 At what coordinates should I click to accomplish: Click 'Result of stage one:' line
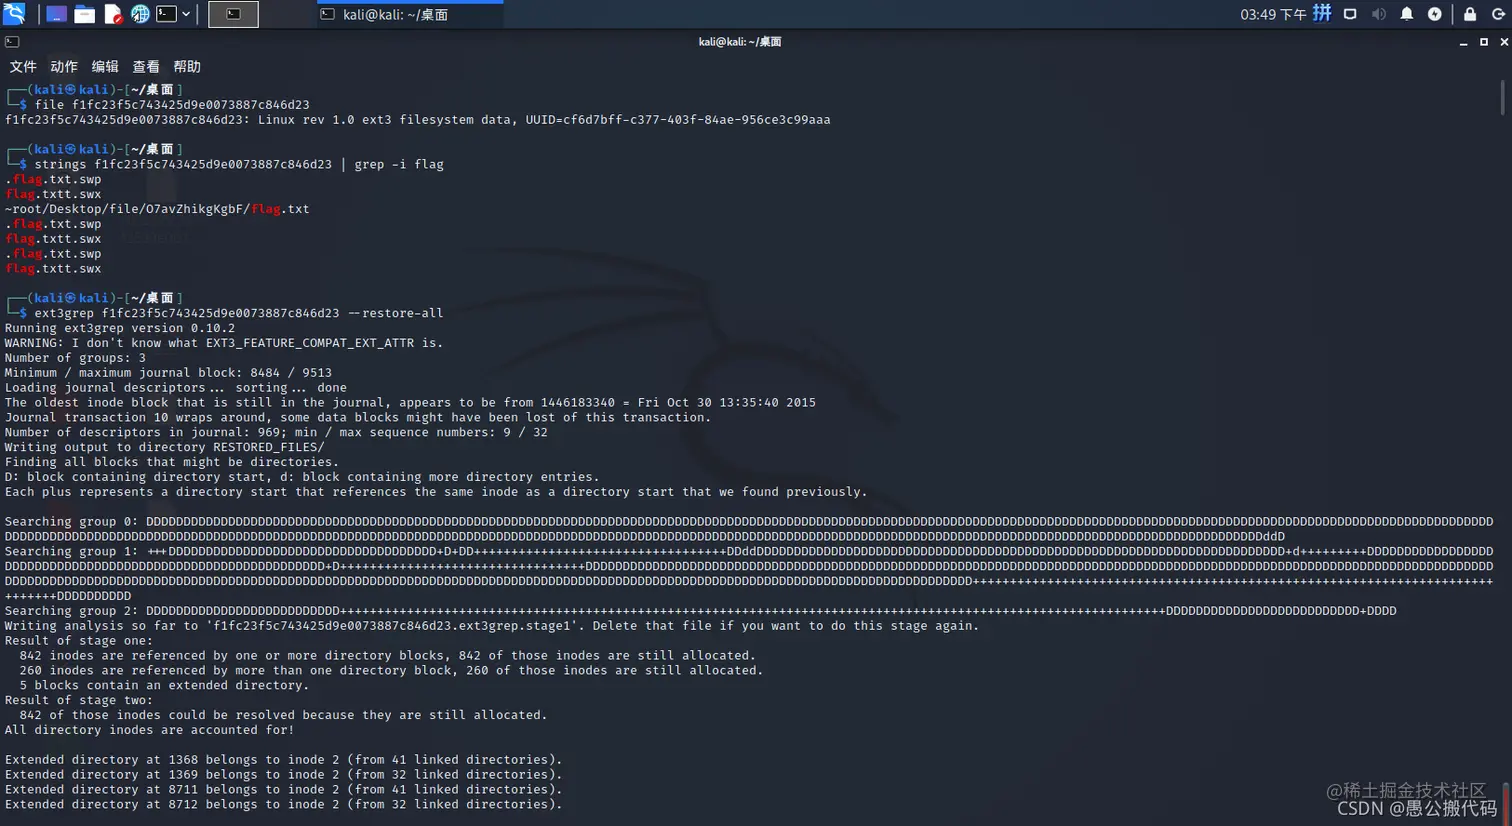(x=79, y=641)
